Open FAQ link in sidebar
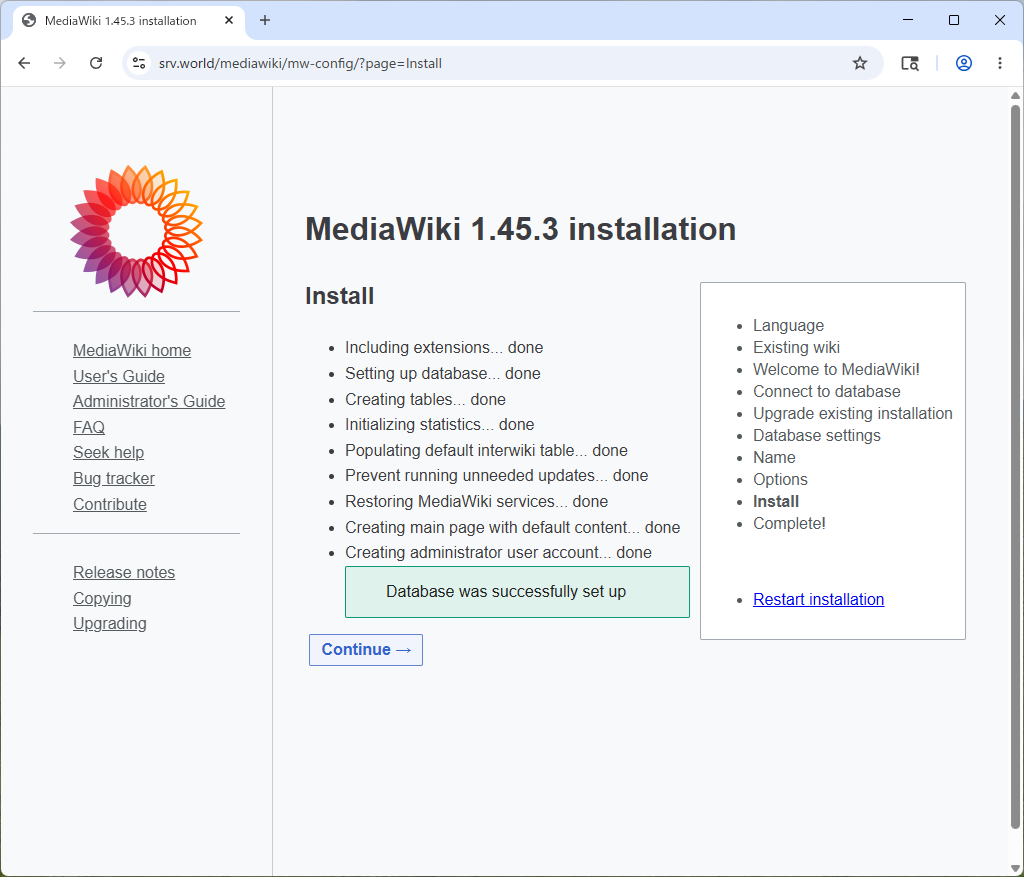Image resolution: width=1024 pixels, height=877 pixels. click(x=89, y=428)
